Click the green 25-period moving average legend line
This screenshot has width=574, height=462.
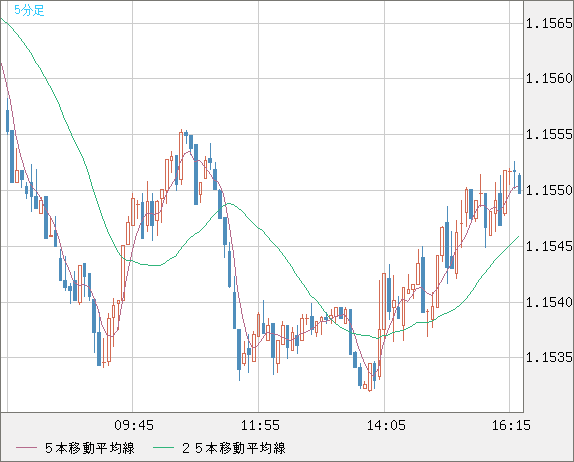click(163, 448)
